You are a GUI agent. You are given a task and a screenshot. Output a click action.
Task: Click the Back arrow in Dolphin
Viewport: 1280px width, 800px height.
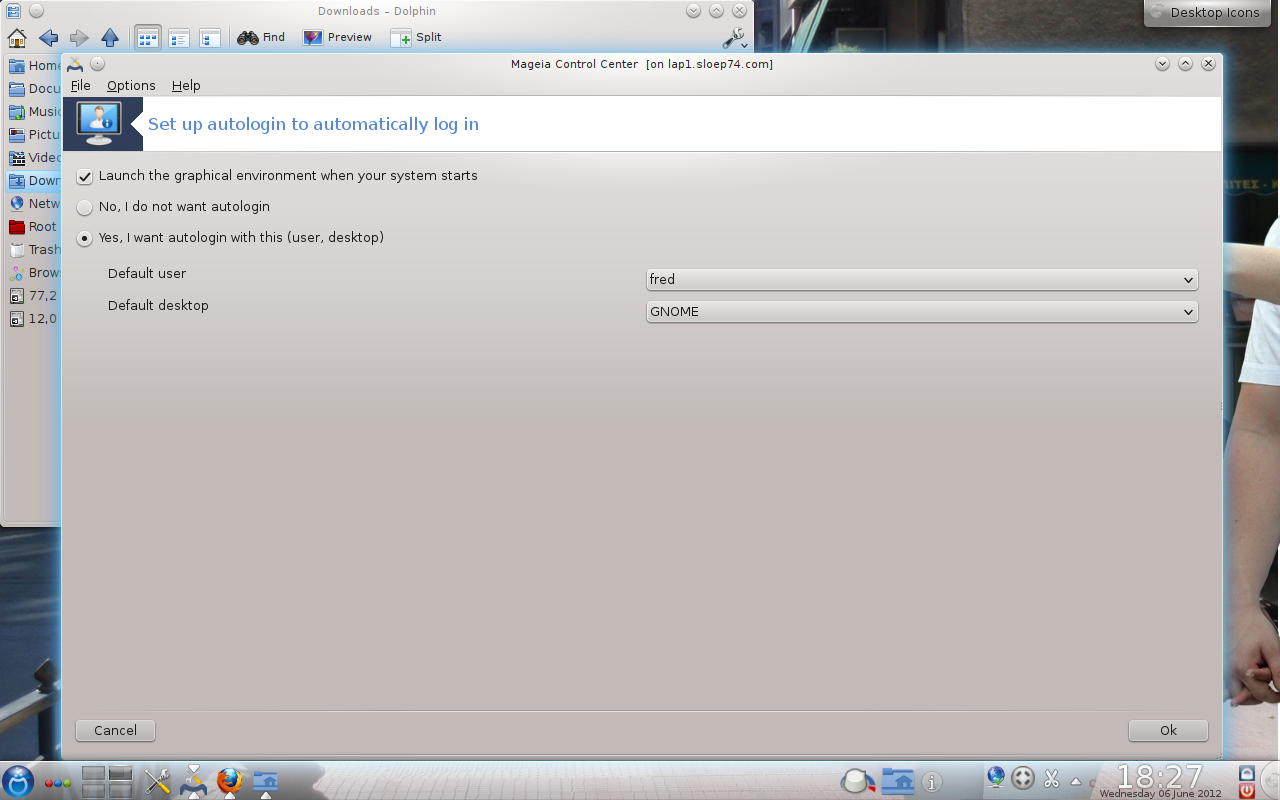point(48,38)
